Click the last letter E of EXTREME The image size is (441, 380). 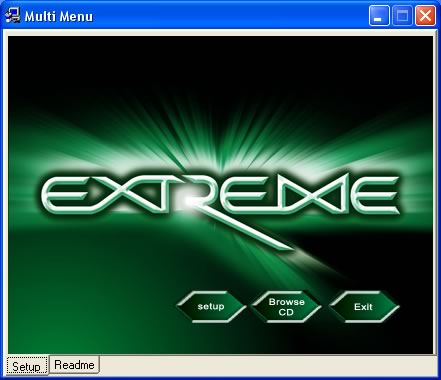tap(373, 195)
